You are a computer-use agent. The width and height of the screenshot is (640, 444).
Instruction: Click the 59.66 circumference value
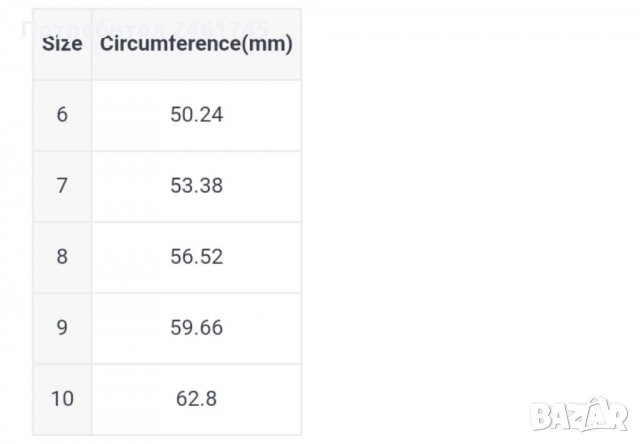pyautogui.click(x=196, y=328)
